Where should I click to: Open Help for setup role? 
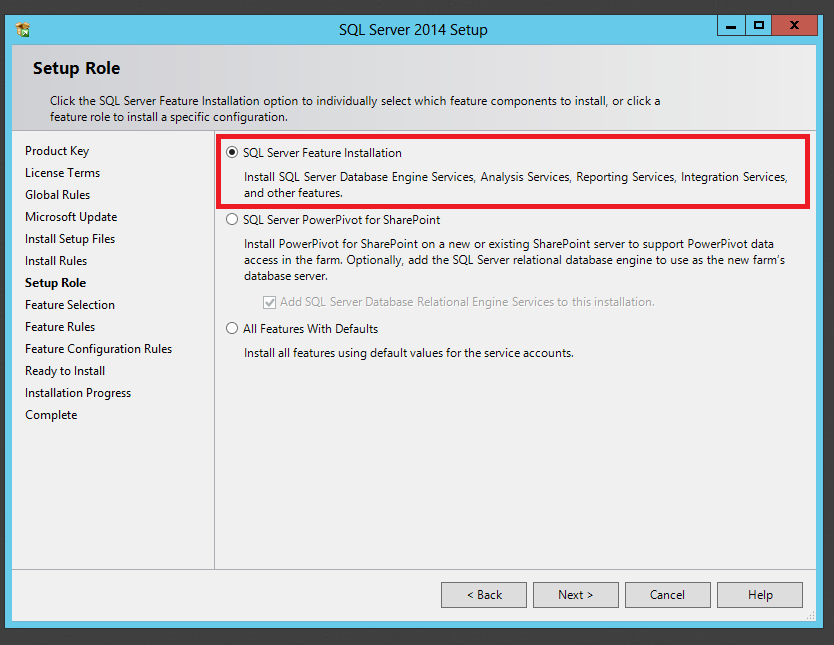click(759, 595)
